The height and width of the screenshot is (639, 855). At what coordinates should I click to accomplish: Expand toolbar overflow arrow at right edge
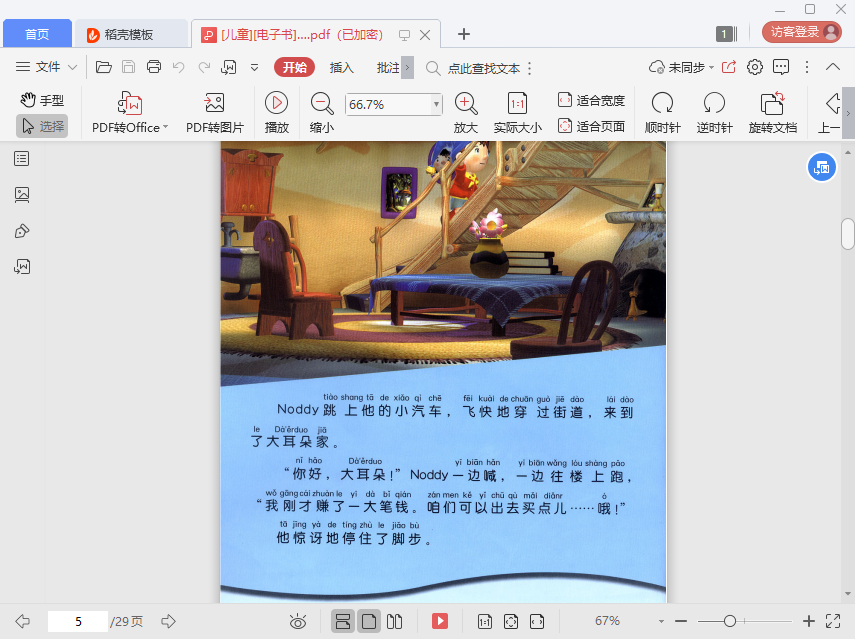(848, 113)
